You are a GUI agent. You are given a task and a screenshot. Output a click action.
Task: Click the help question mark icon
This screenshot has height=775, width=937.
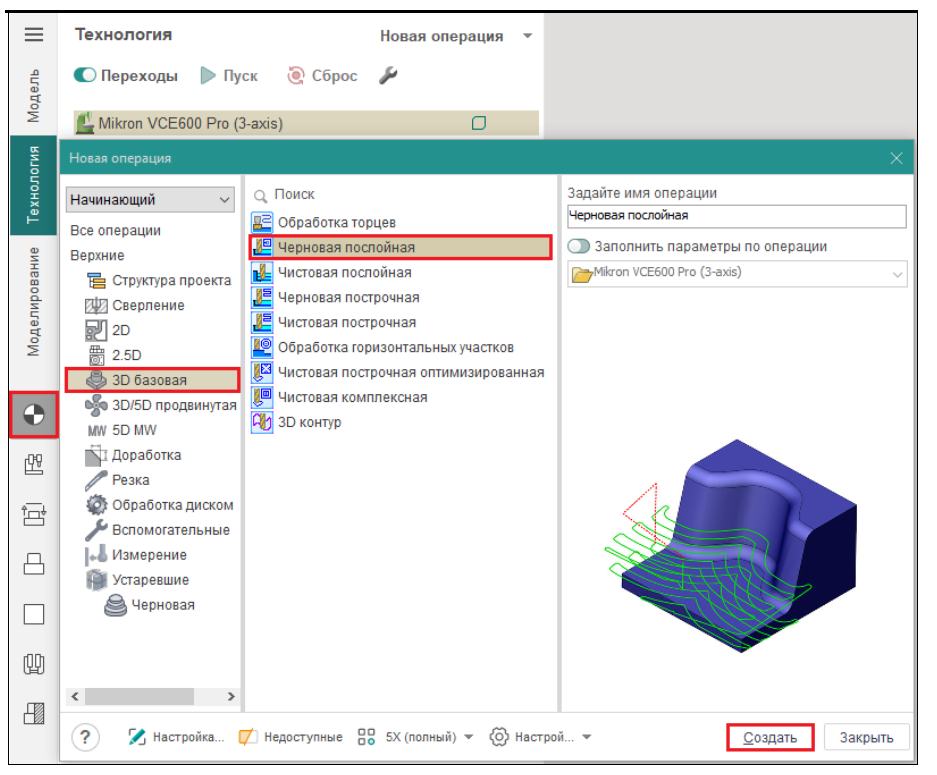85,737
